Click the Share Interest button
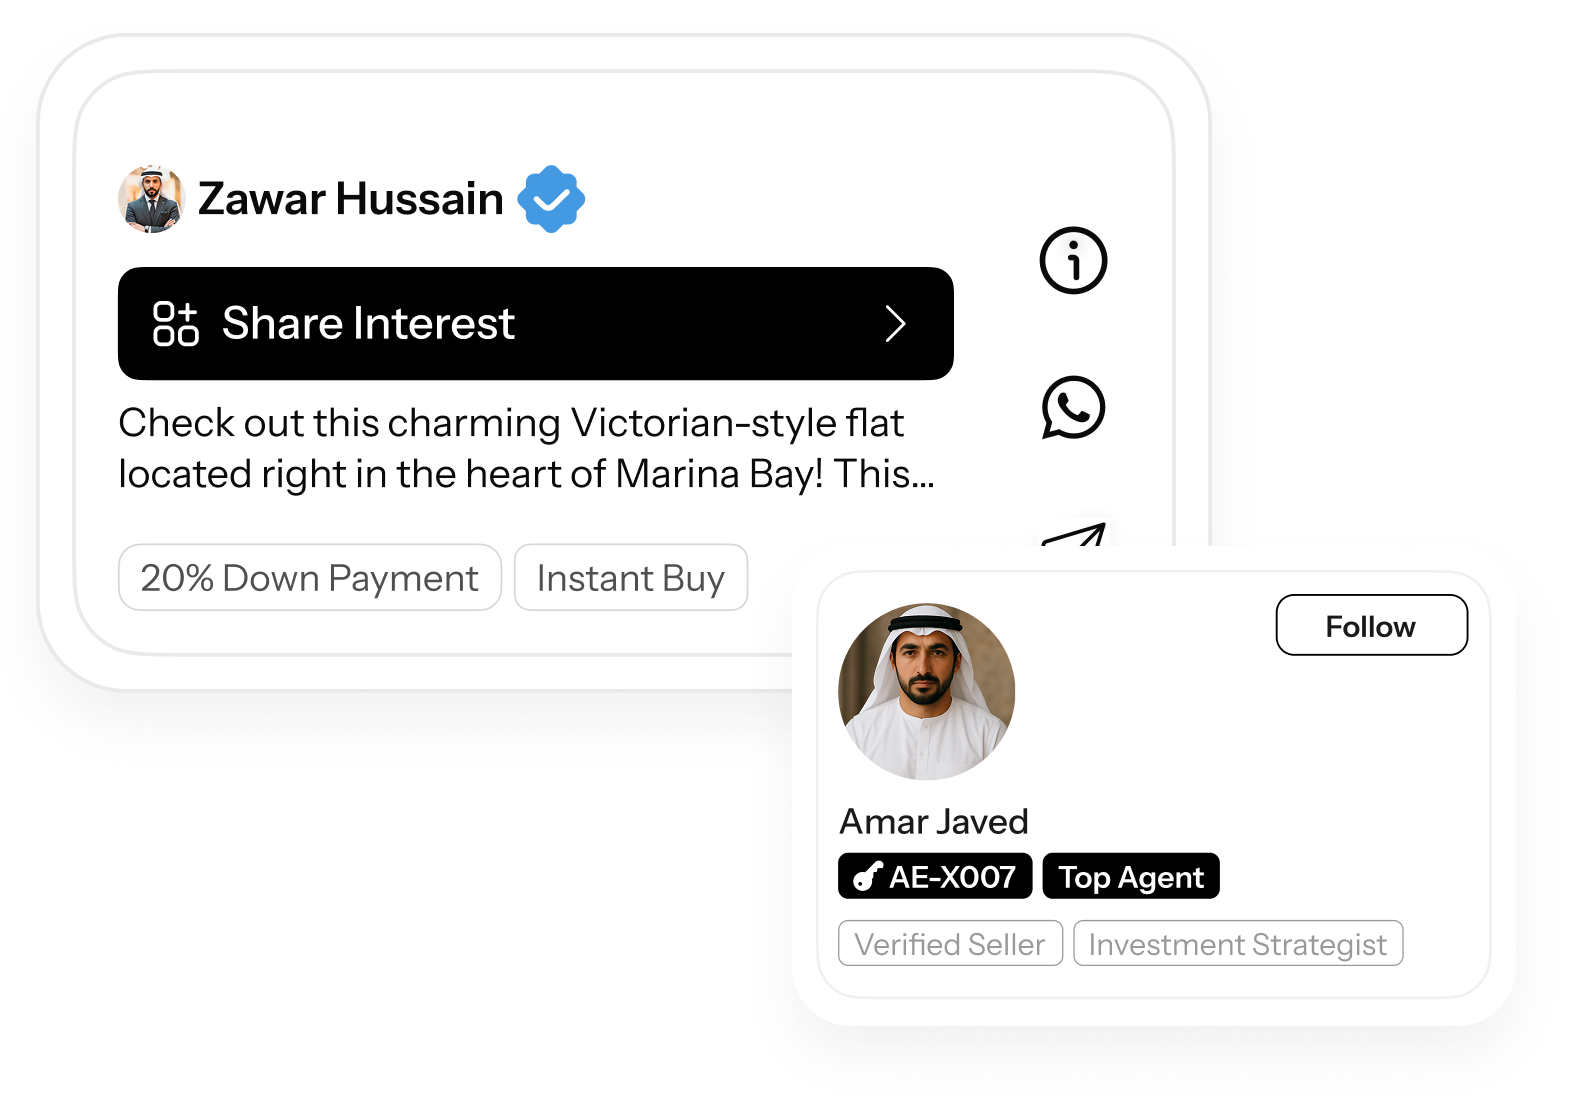Image resolution: width=1575 pixels, height=1113 pixels. (x=535, y=323)
